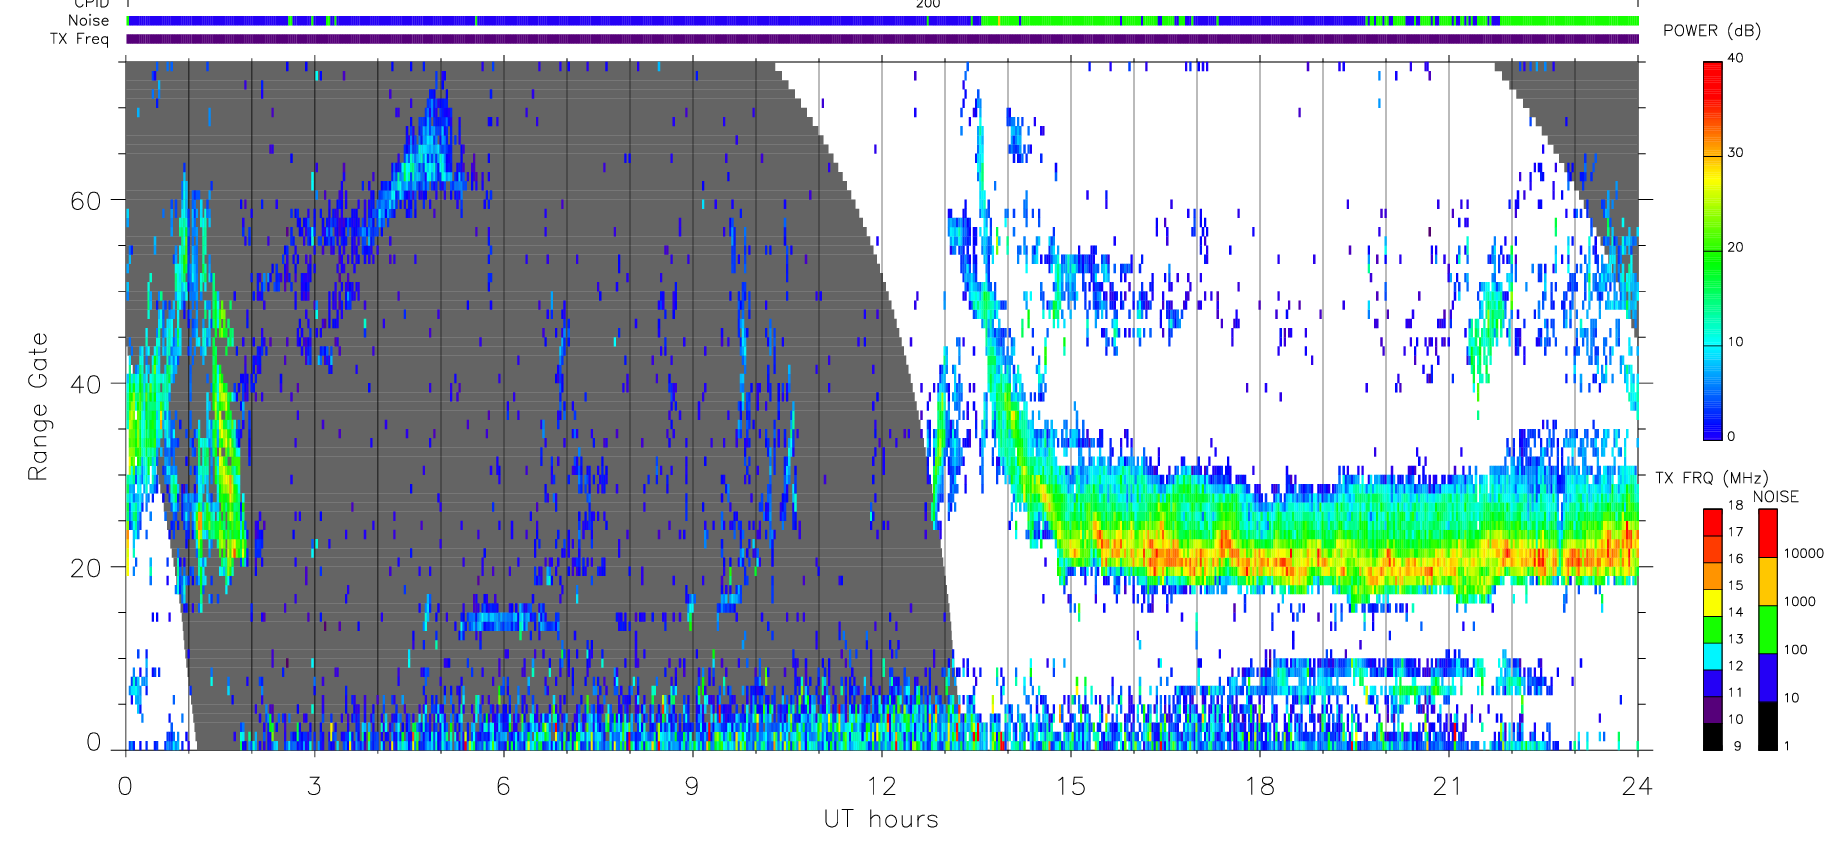This screenshot has width=1843, height=850.
Task: Click the '40' label on POWER scale
Action: pos(1735,58)
